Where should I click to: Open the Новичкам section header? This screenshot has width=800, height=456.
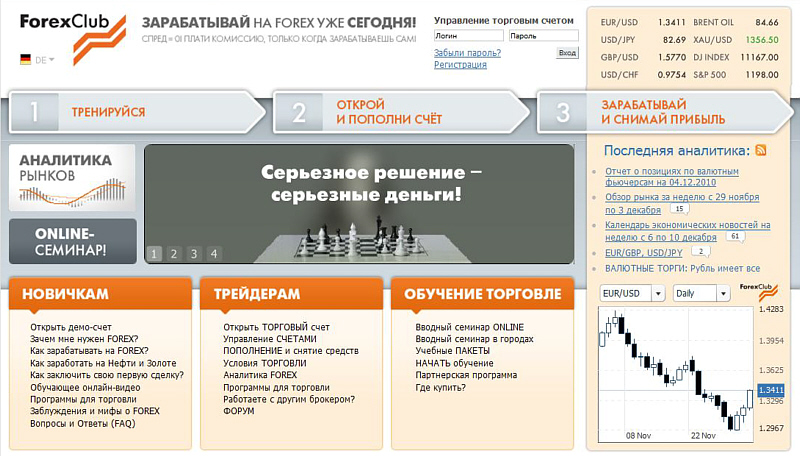click(101, 294)
